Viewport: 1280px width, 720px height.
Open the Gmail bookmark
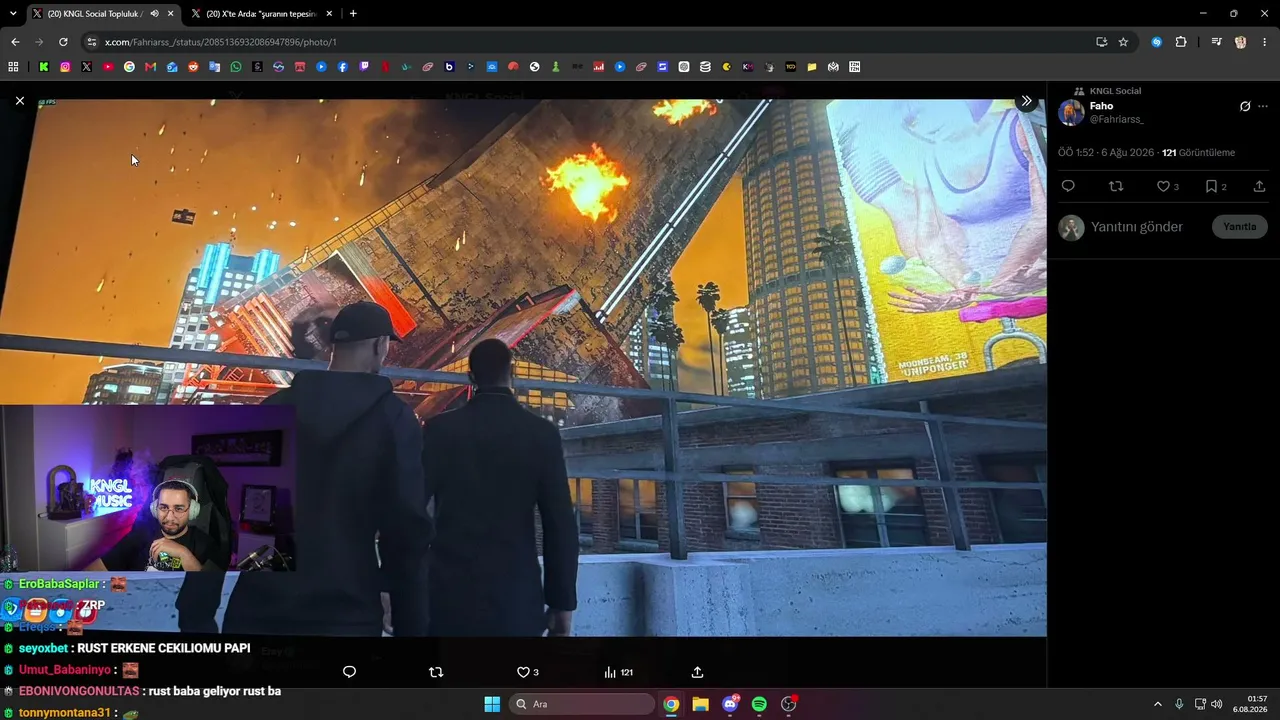150,67
